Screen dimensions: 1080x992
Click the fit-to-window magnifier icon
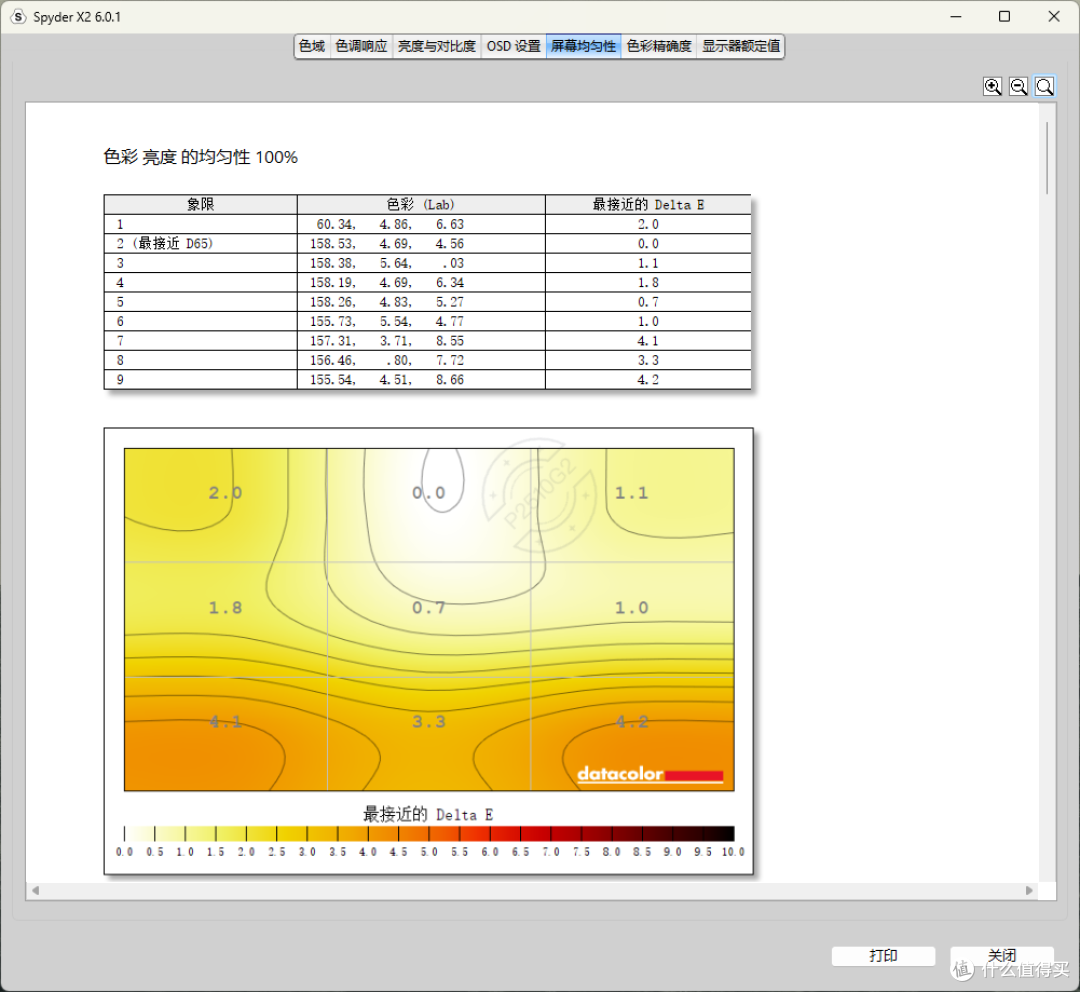[1045, 86]
